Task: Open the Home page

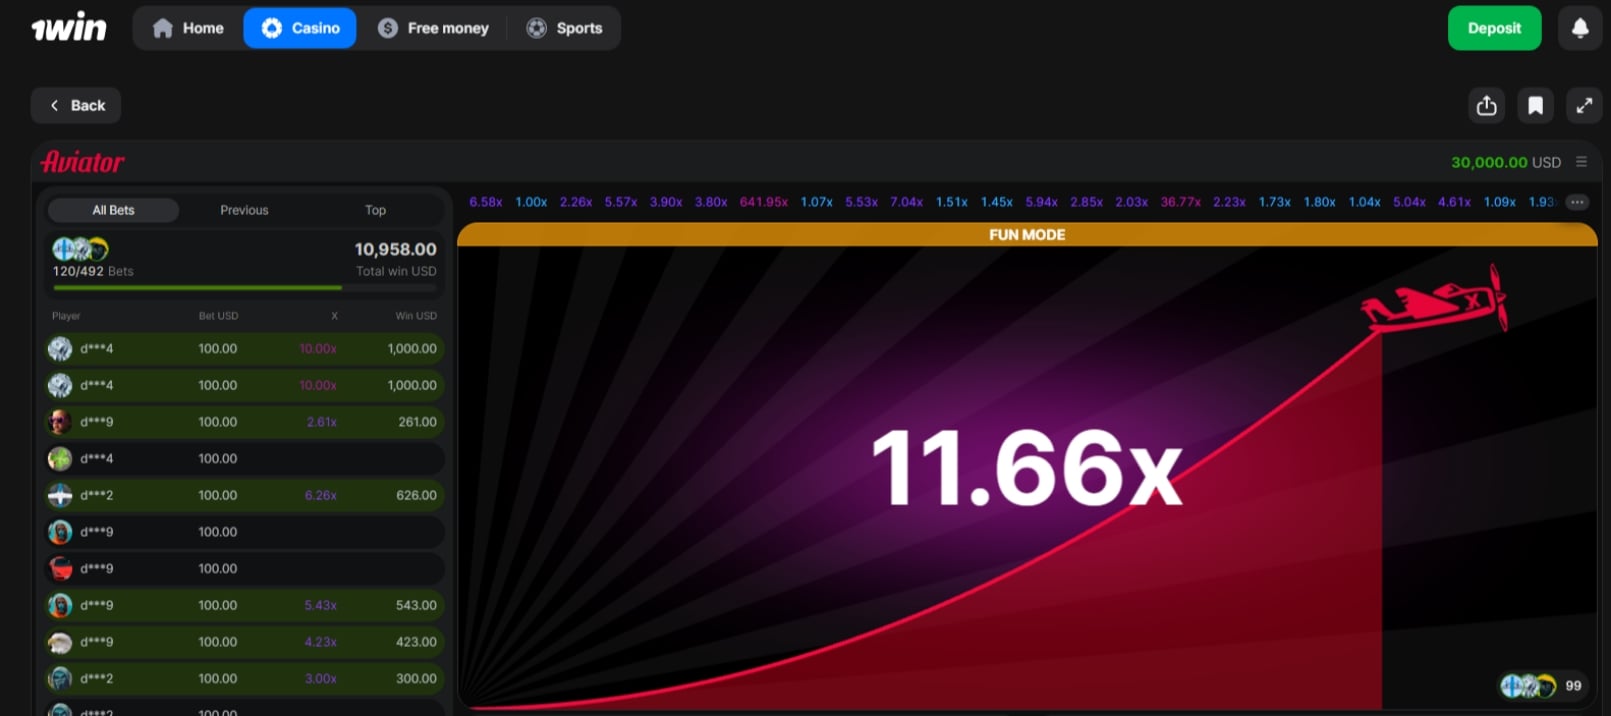Action: pos(188,28)
